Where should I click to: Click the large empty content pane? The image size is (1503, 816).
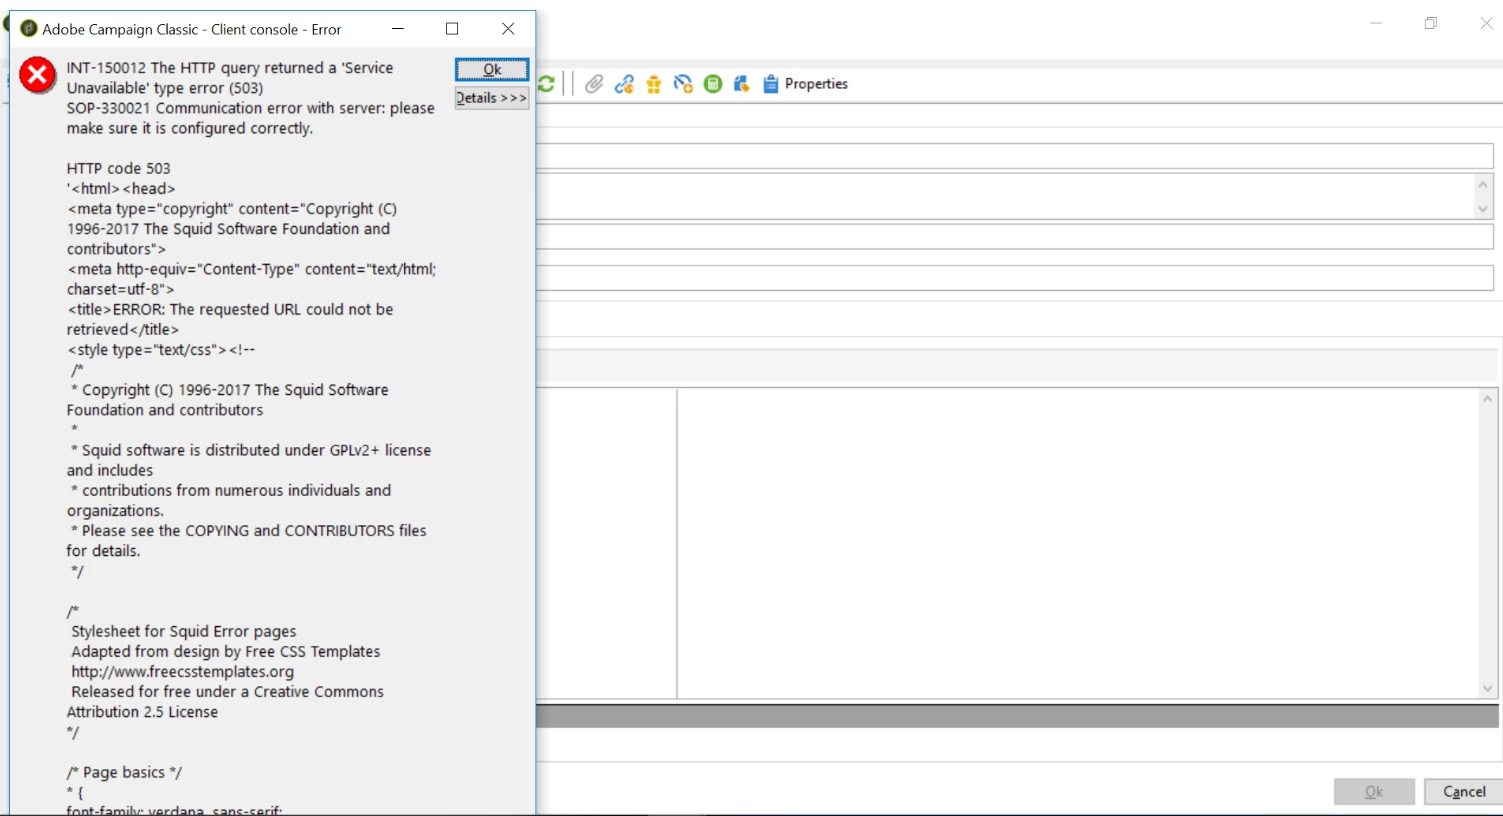point(1078,543)
